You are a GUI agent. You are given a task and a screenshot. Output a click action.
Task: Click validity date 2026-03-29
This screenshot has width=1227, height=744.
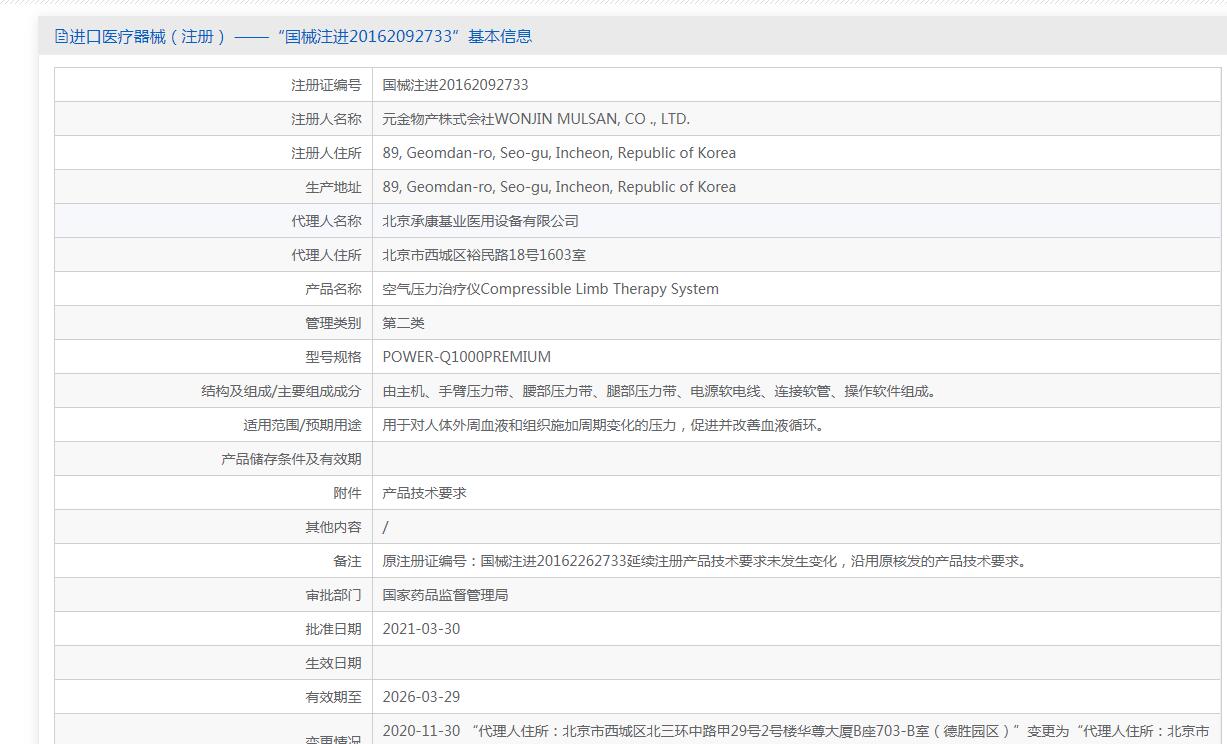(x=421, y=697)
